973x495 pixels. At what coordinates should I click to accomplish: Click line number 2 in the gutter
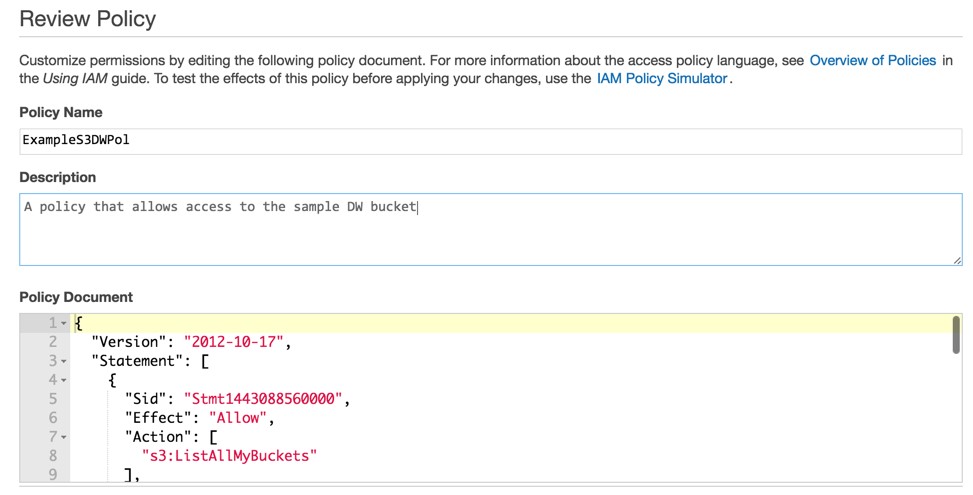pos(53,342)
